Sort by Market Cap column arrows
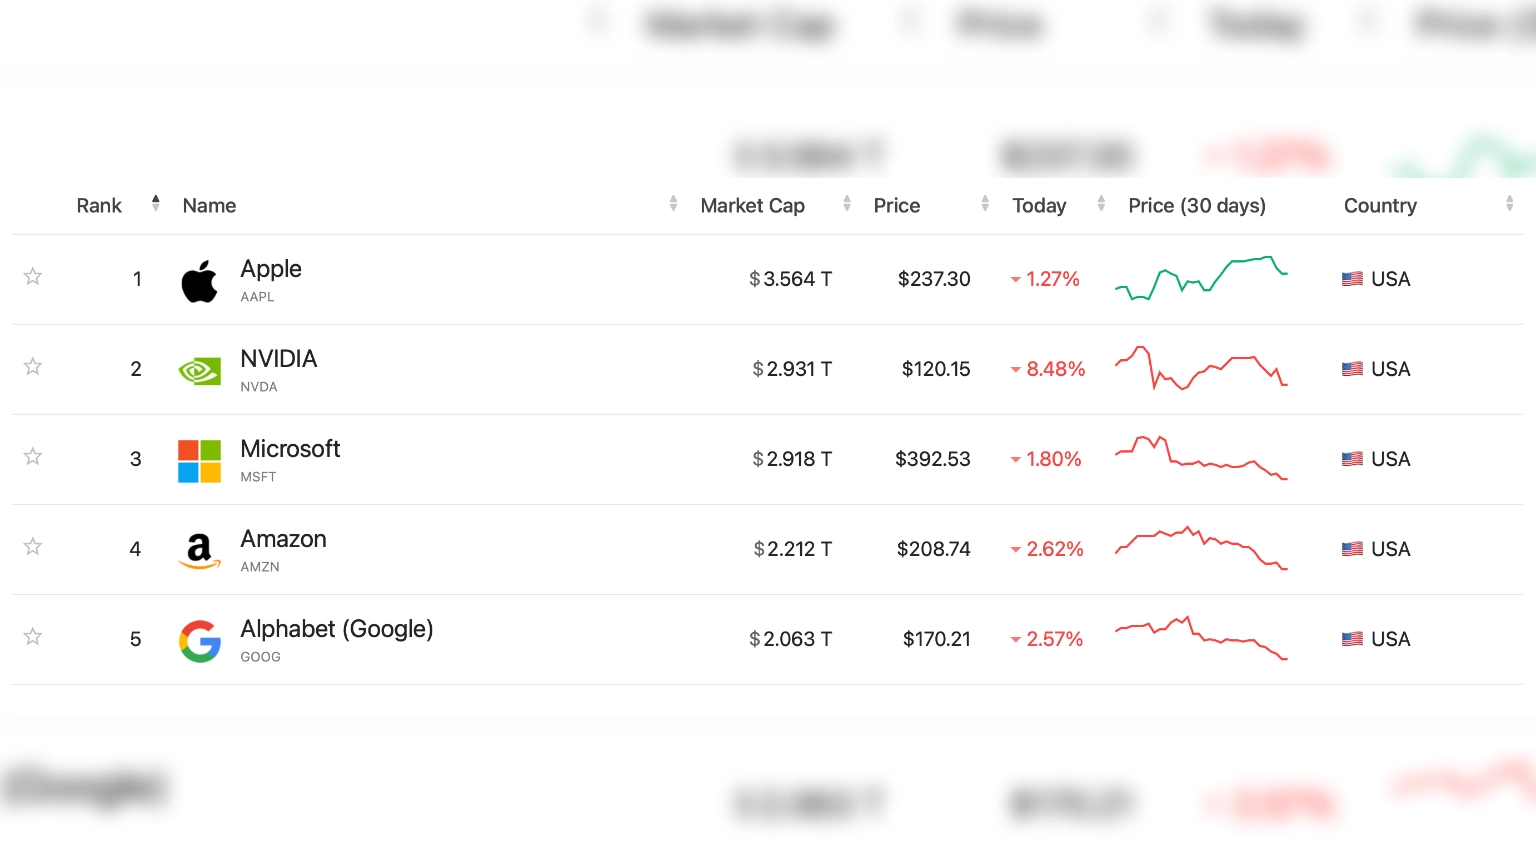 coord(847,204)
